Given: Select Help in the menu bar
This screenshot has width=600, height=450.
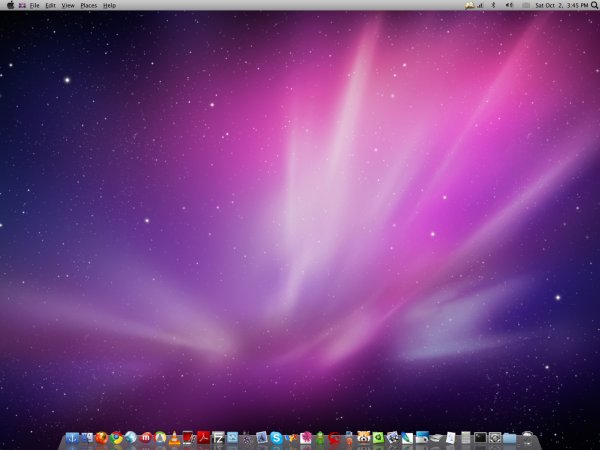Looking at the screenshot, I should [110, 6].
